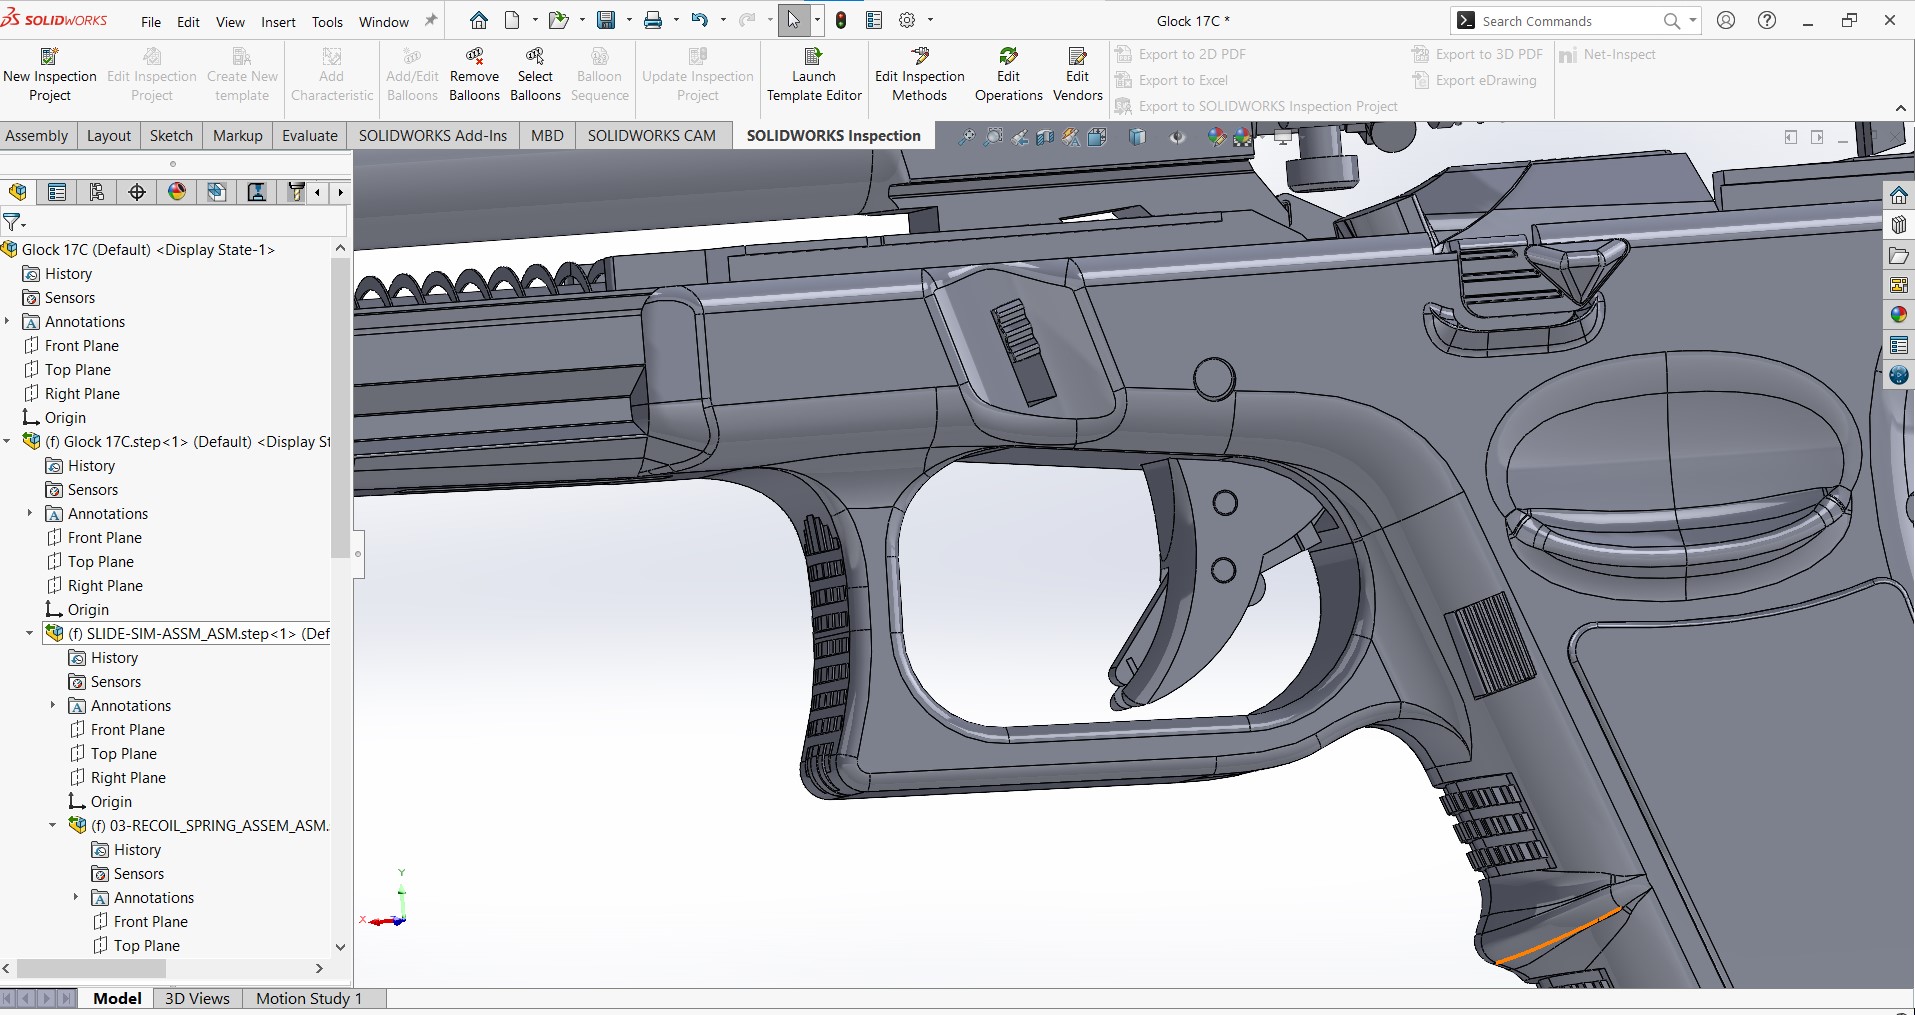Open the File menu
The image size is (1915, 1015).
[x=151, y=22]
